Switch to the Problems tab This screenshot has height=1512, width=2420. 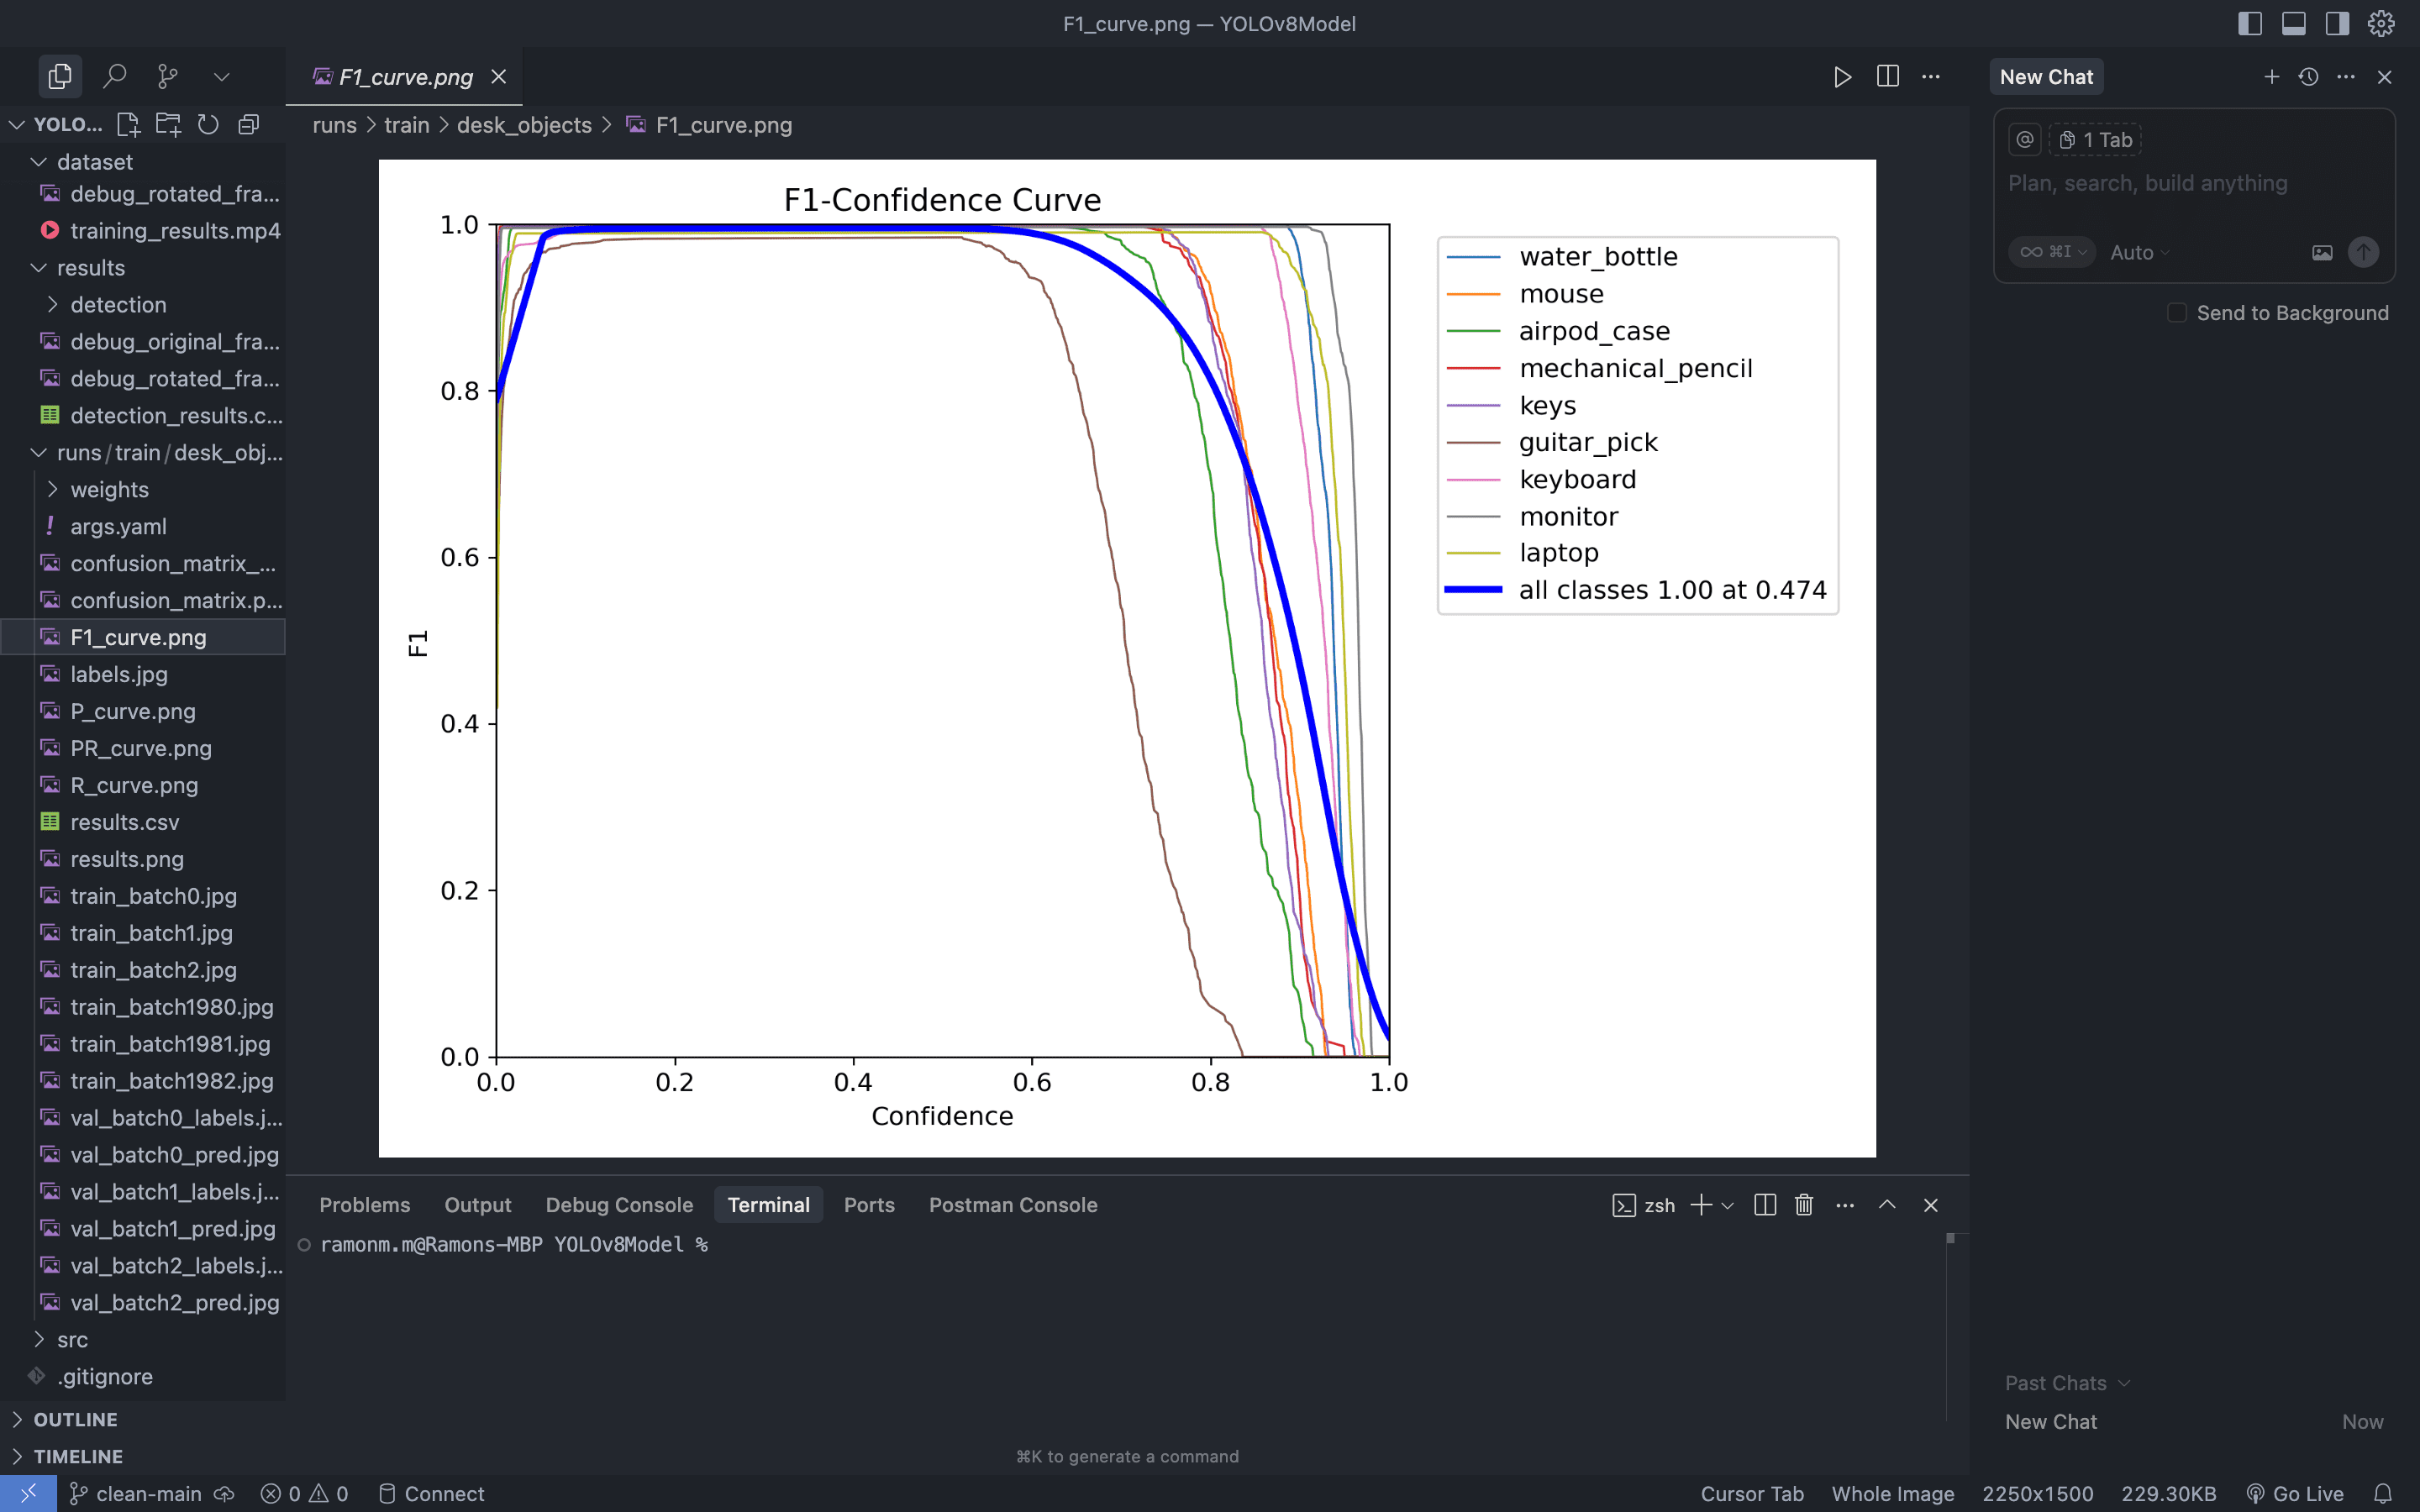click(364, 1205)
